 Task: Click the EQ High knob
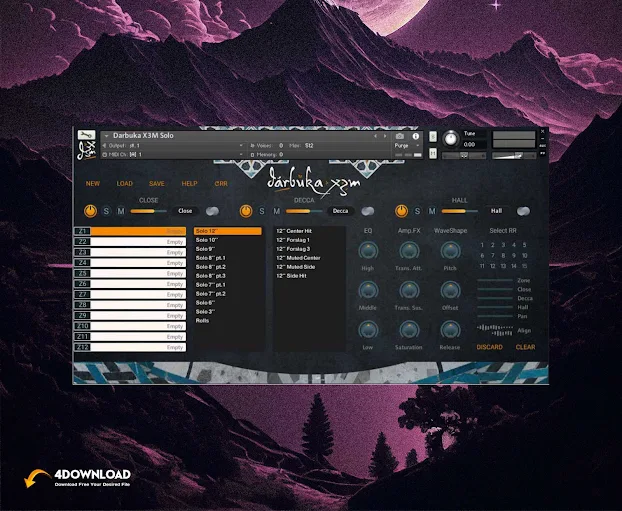[368, 251]
